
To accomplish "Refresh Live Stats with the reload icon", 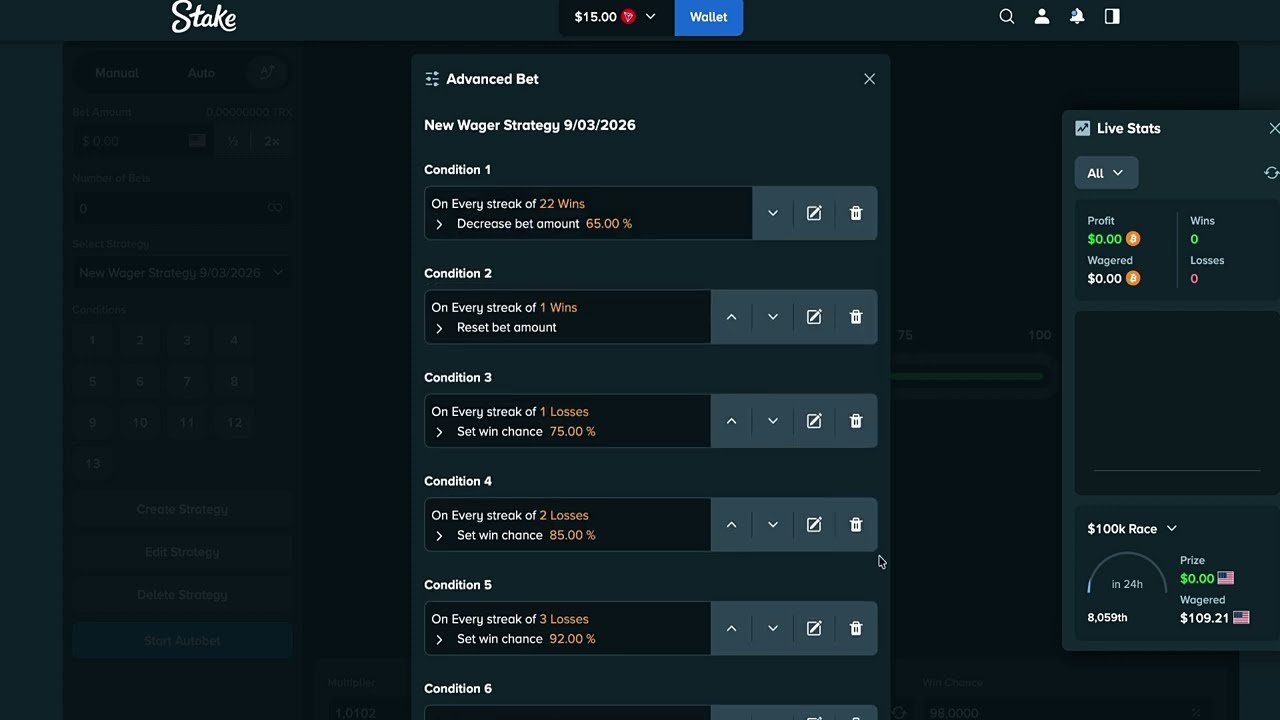I will click(1271, 173).
